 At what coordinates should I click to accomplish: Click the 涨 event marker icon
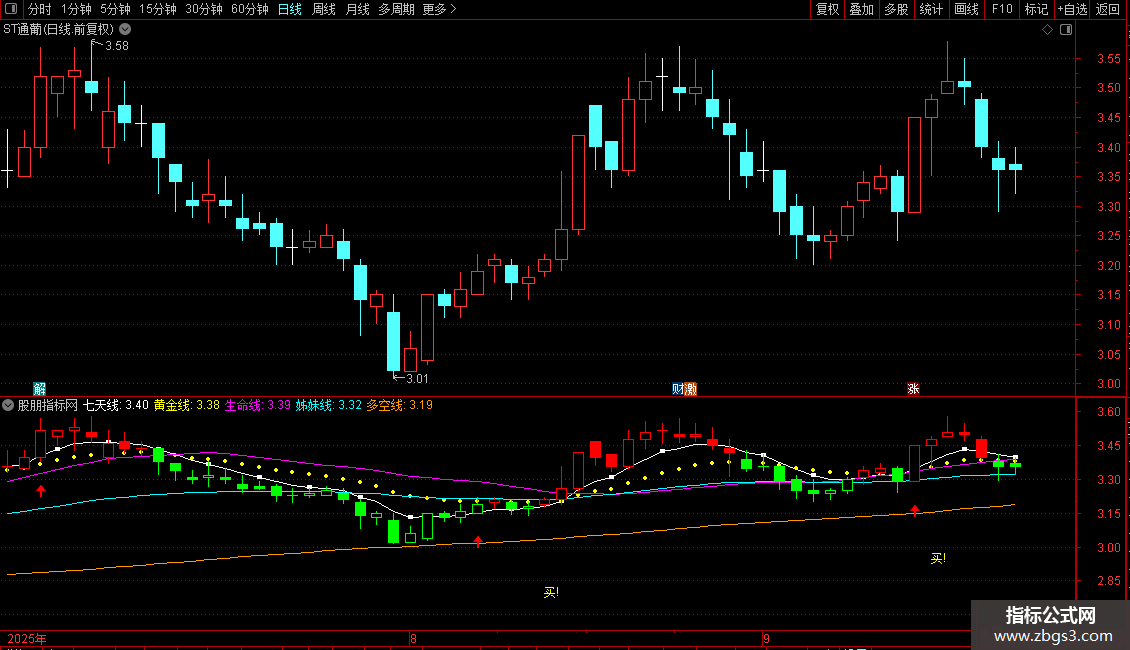[x=913, y=389]
